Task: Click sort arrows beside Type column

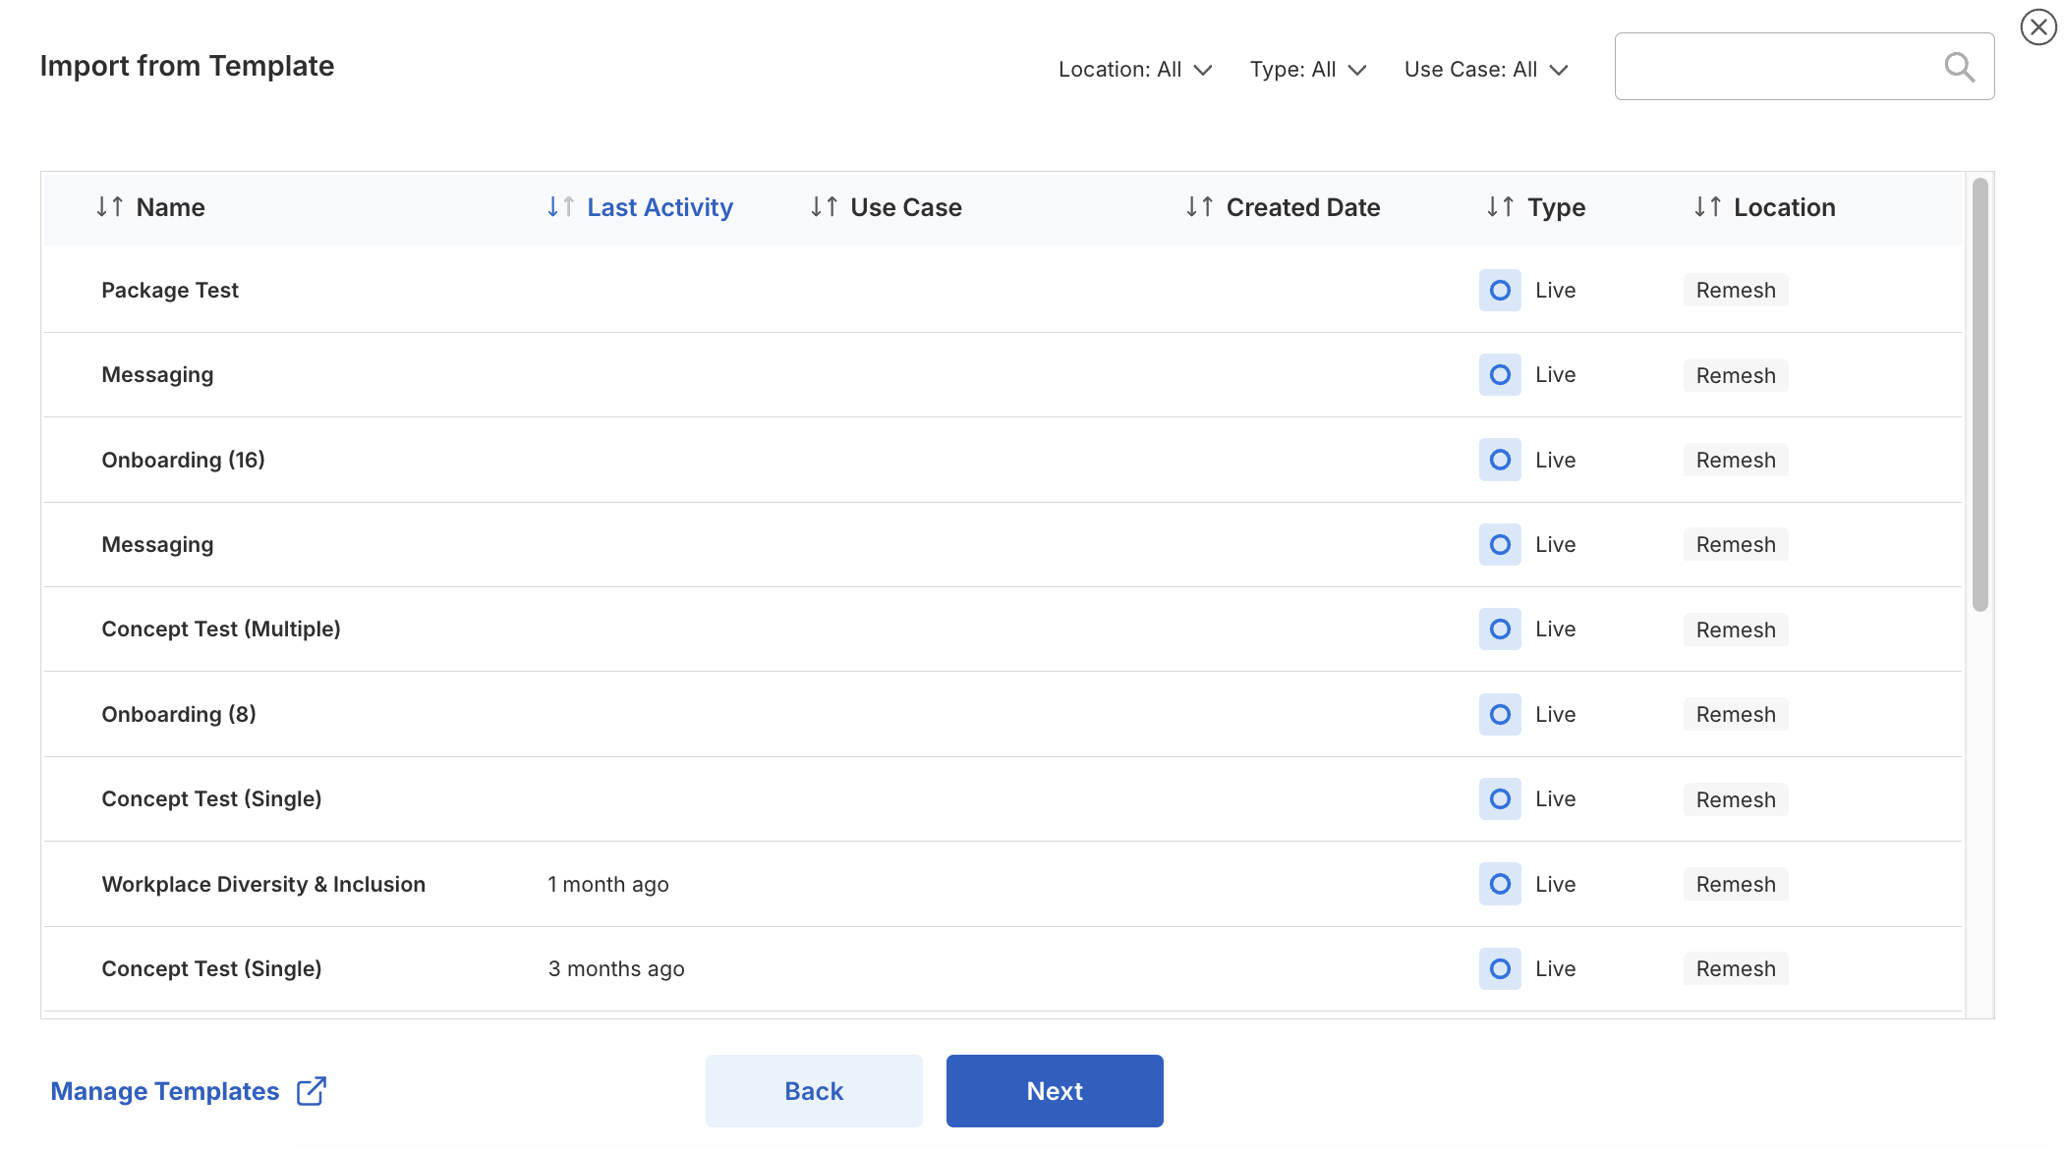Action: [1499, 207]
